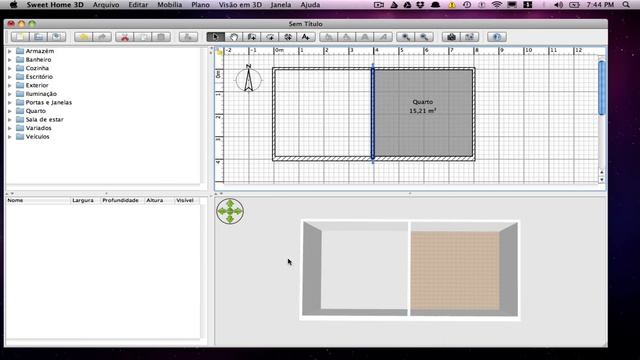Expand the Escritório folder triangle
The width and height of the screenshot is (640, 360).
[10, 77]
